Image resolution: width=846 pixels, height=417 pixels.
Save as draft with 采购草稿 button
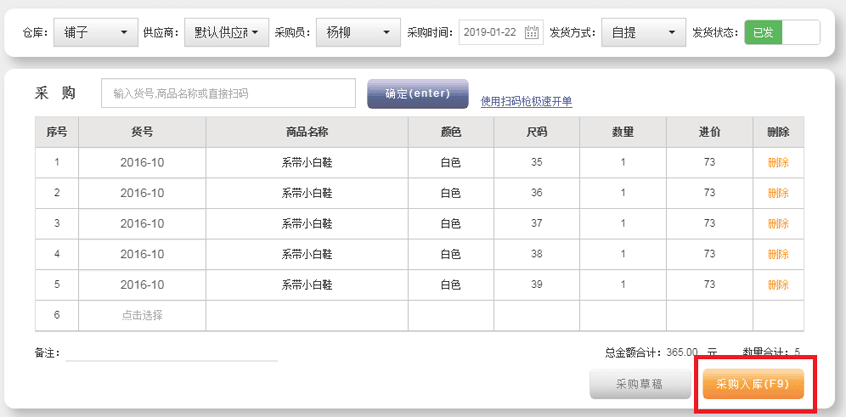pyautogui.click(x=640, y=384)
